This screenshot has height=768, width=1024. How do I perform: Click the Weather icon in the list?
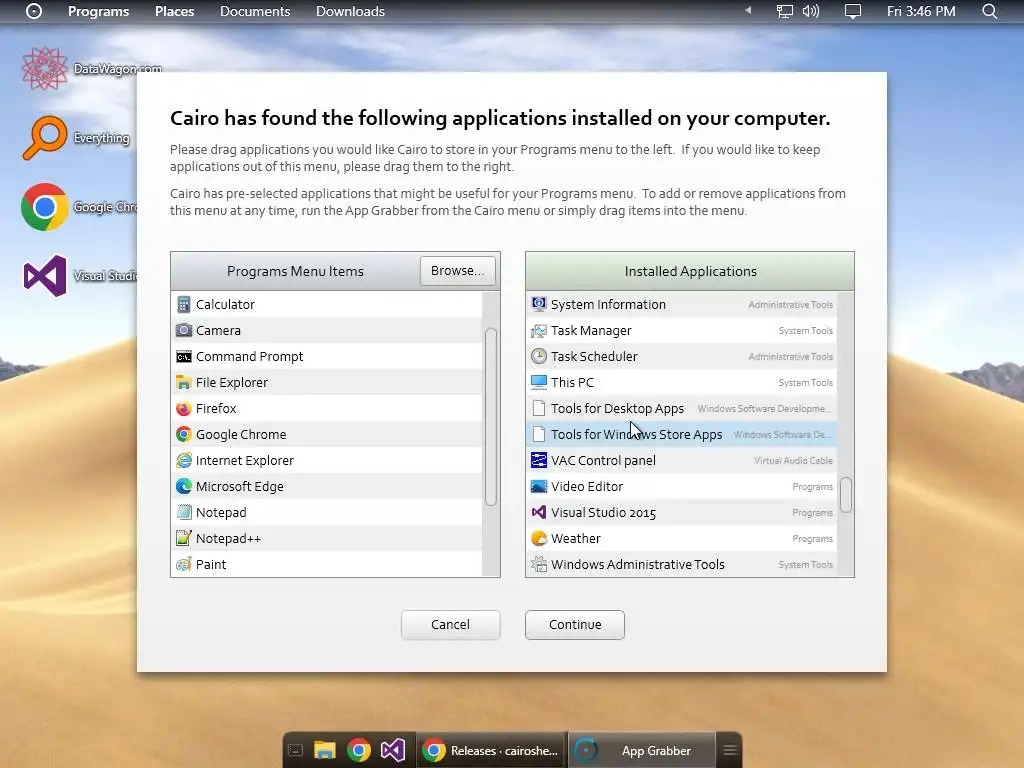pos(539,538)
